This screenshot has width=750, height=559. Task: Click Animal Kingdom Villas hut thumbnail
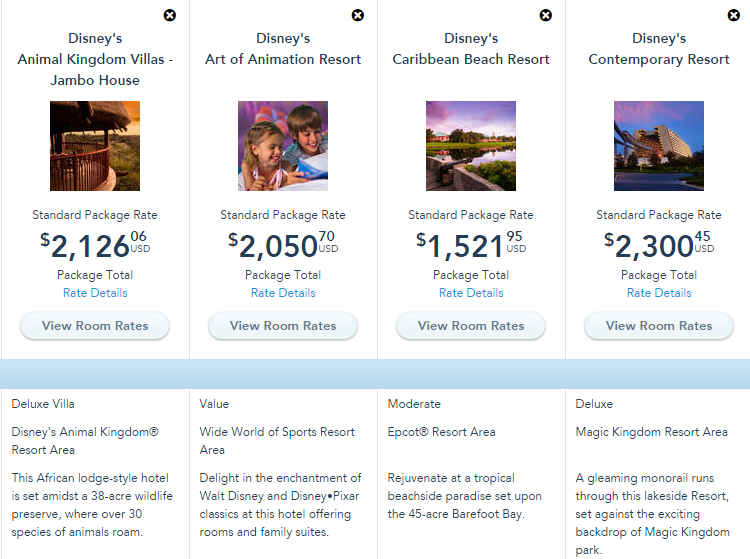point(95,146)
